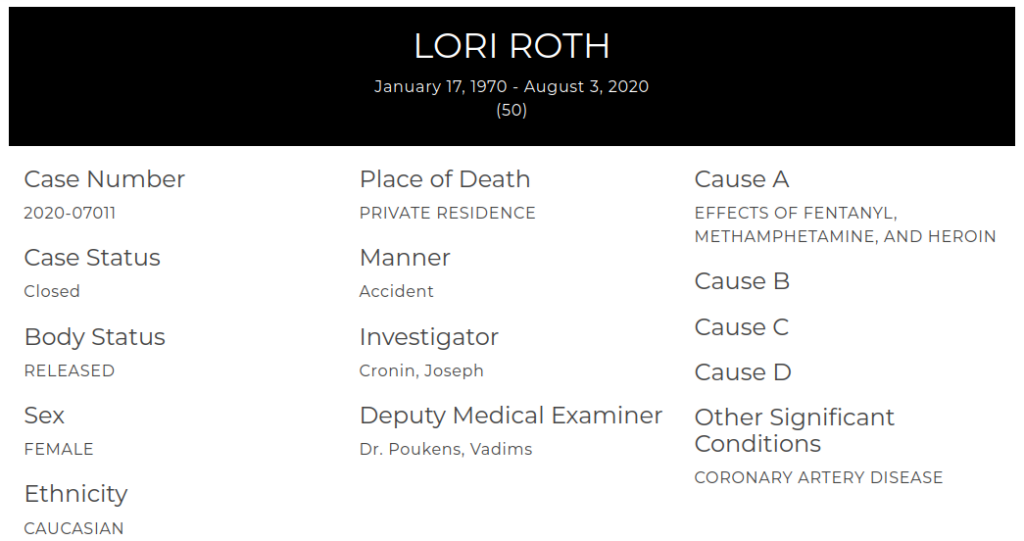Select the CAUCASIAN ethnicity value
1024x541 pixels.
[74, 529]
